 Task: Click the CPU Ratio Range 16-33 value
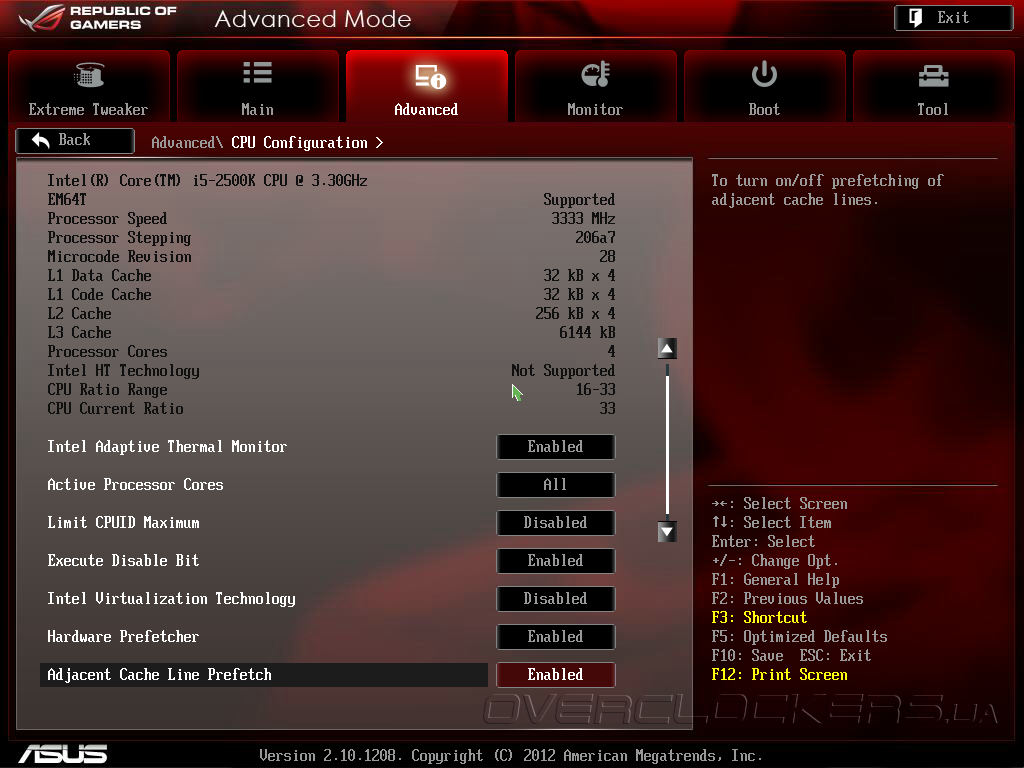(x=596, y=389)
